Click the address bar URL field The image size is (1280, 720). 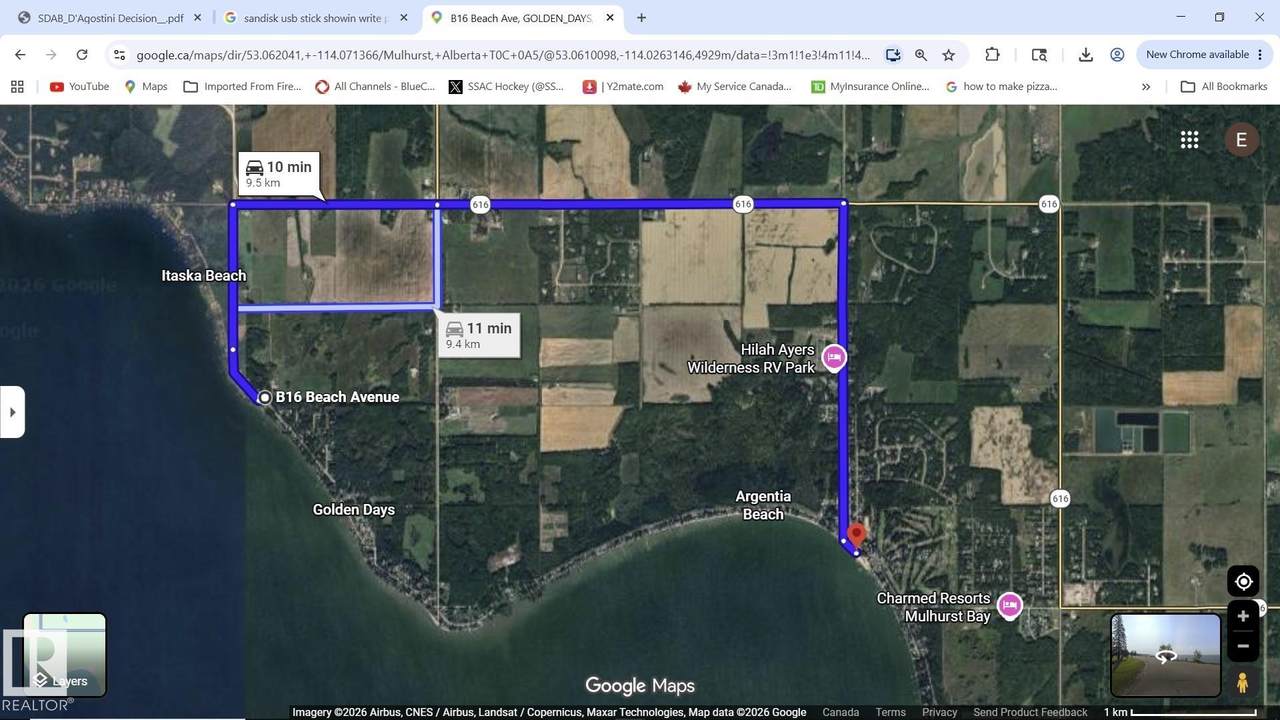coord(503,55)
